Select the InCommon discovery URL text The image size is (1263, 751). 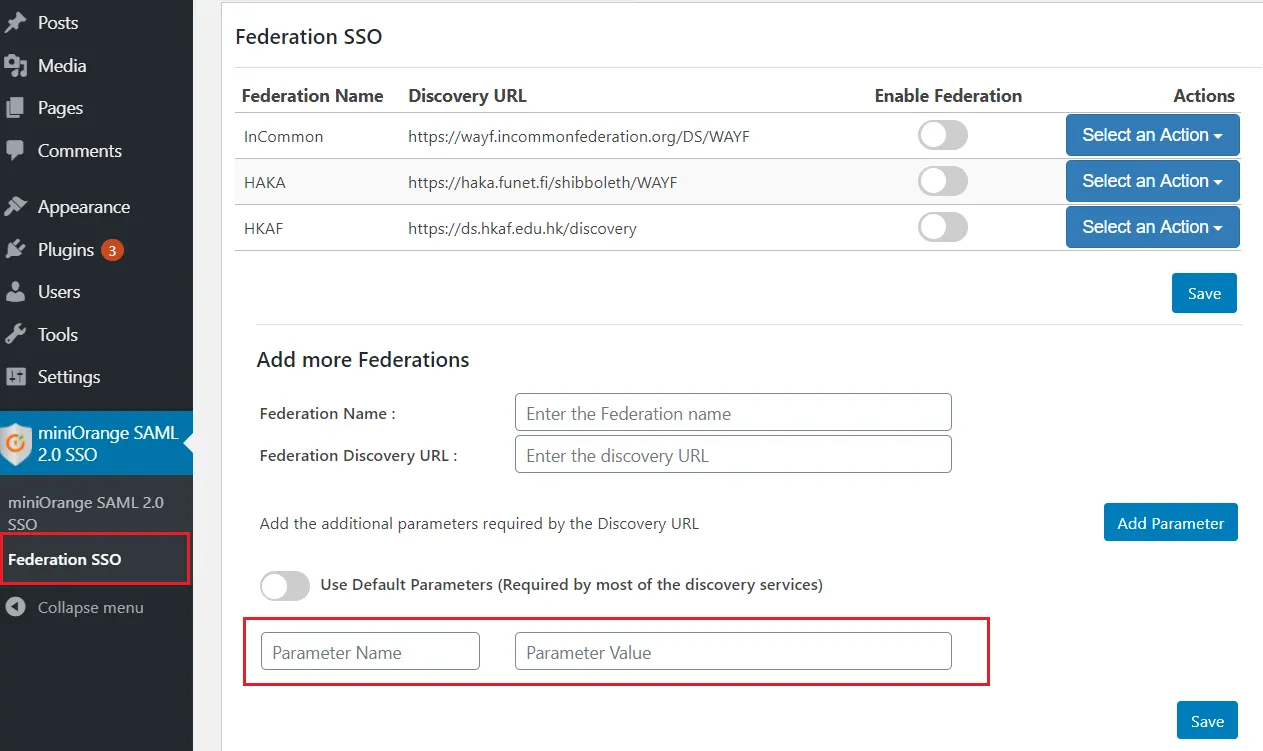click(x=578, y=136)
